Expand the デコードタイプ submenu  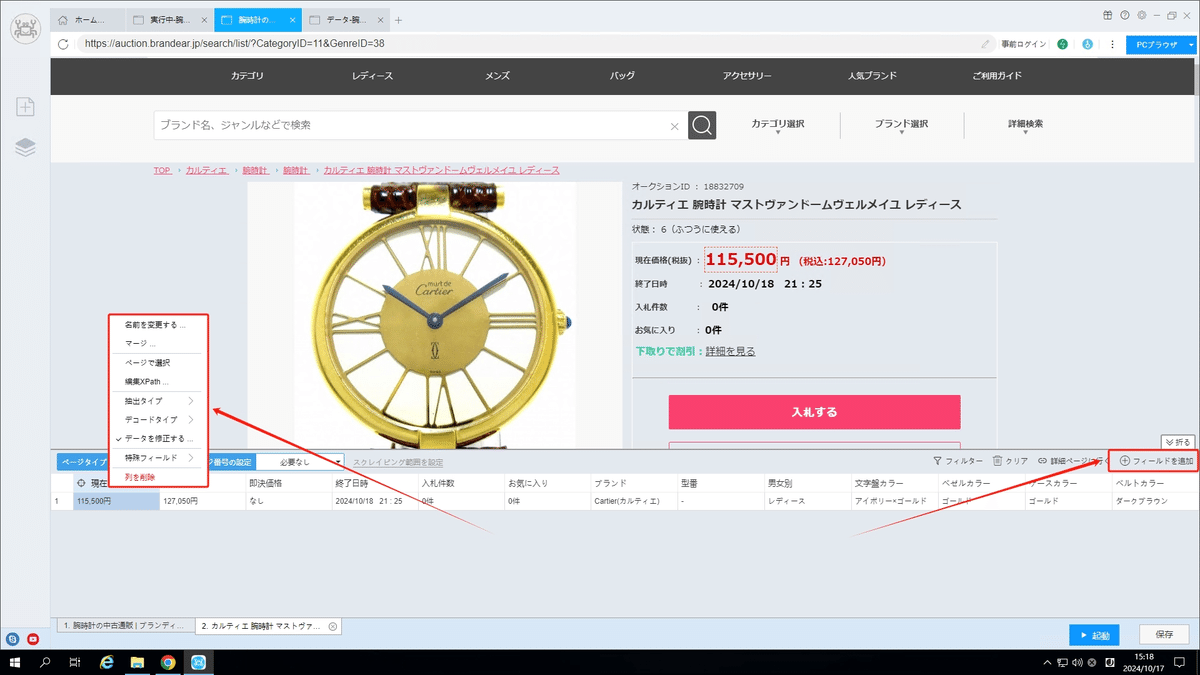point(158,420)
